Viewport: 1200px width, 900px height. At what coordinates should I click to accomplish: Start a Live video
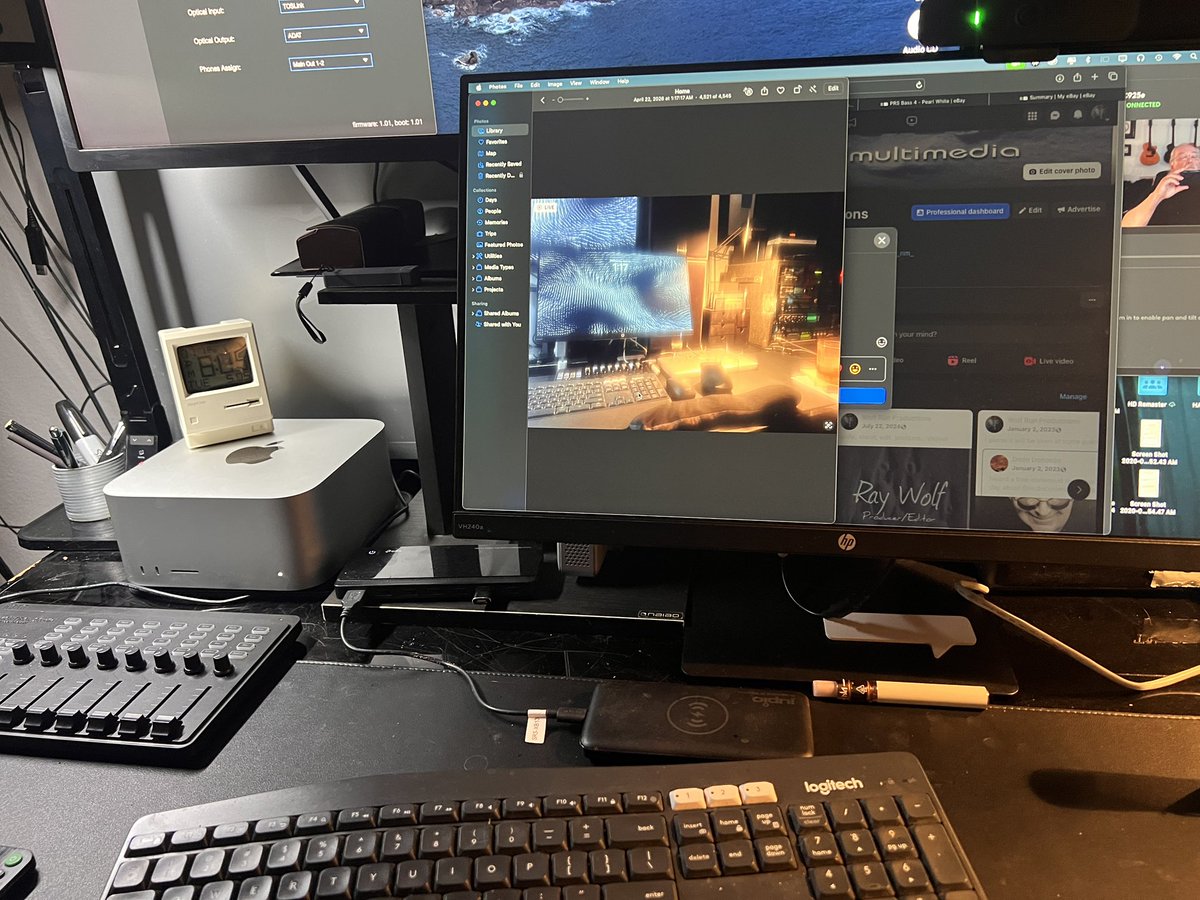point(1049,361)
